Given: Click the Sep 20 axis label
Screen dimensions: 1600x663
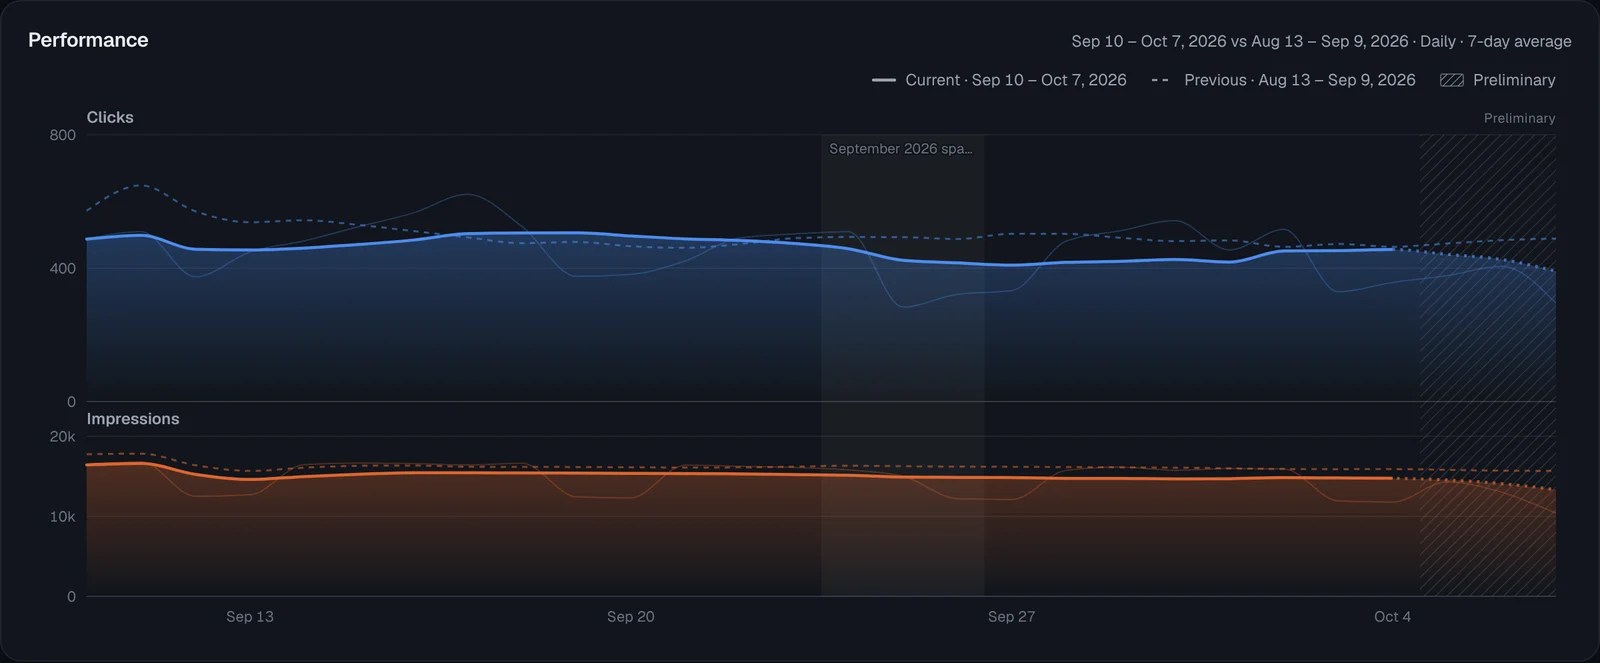Looking at the screenshot, I should coord(631,617).
